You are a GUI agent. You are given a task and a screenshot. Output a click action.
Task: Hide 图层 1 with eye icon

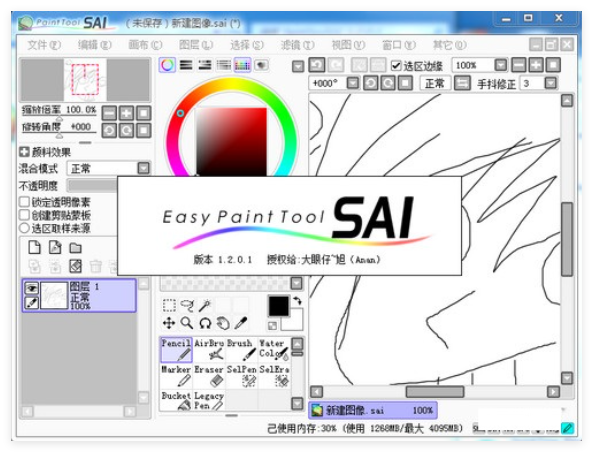31,289
